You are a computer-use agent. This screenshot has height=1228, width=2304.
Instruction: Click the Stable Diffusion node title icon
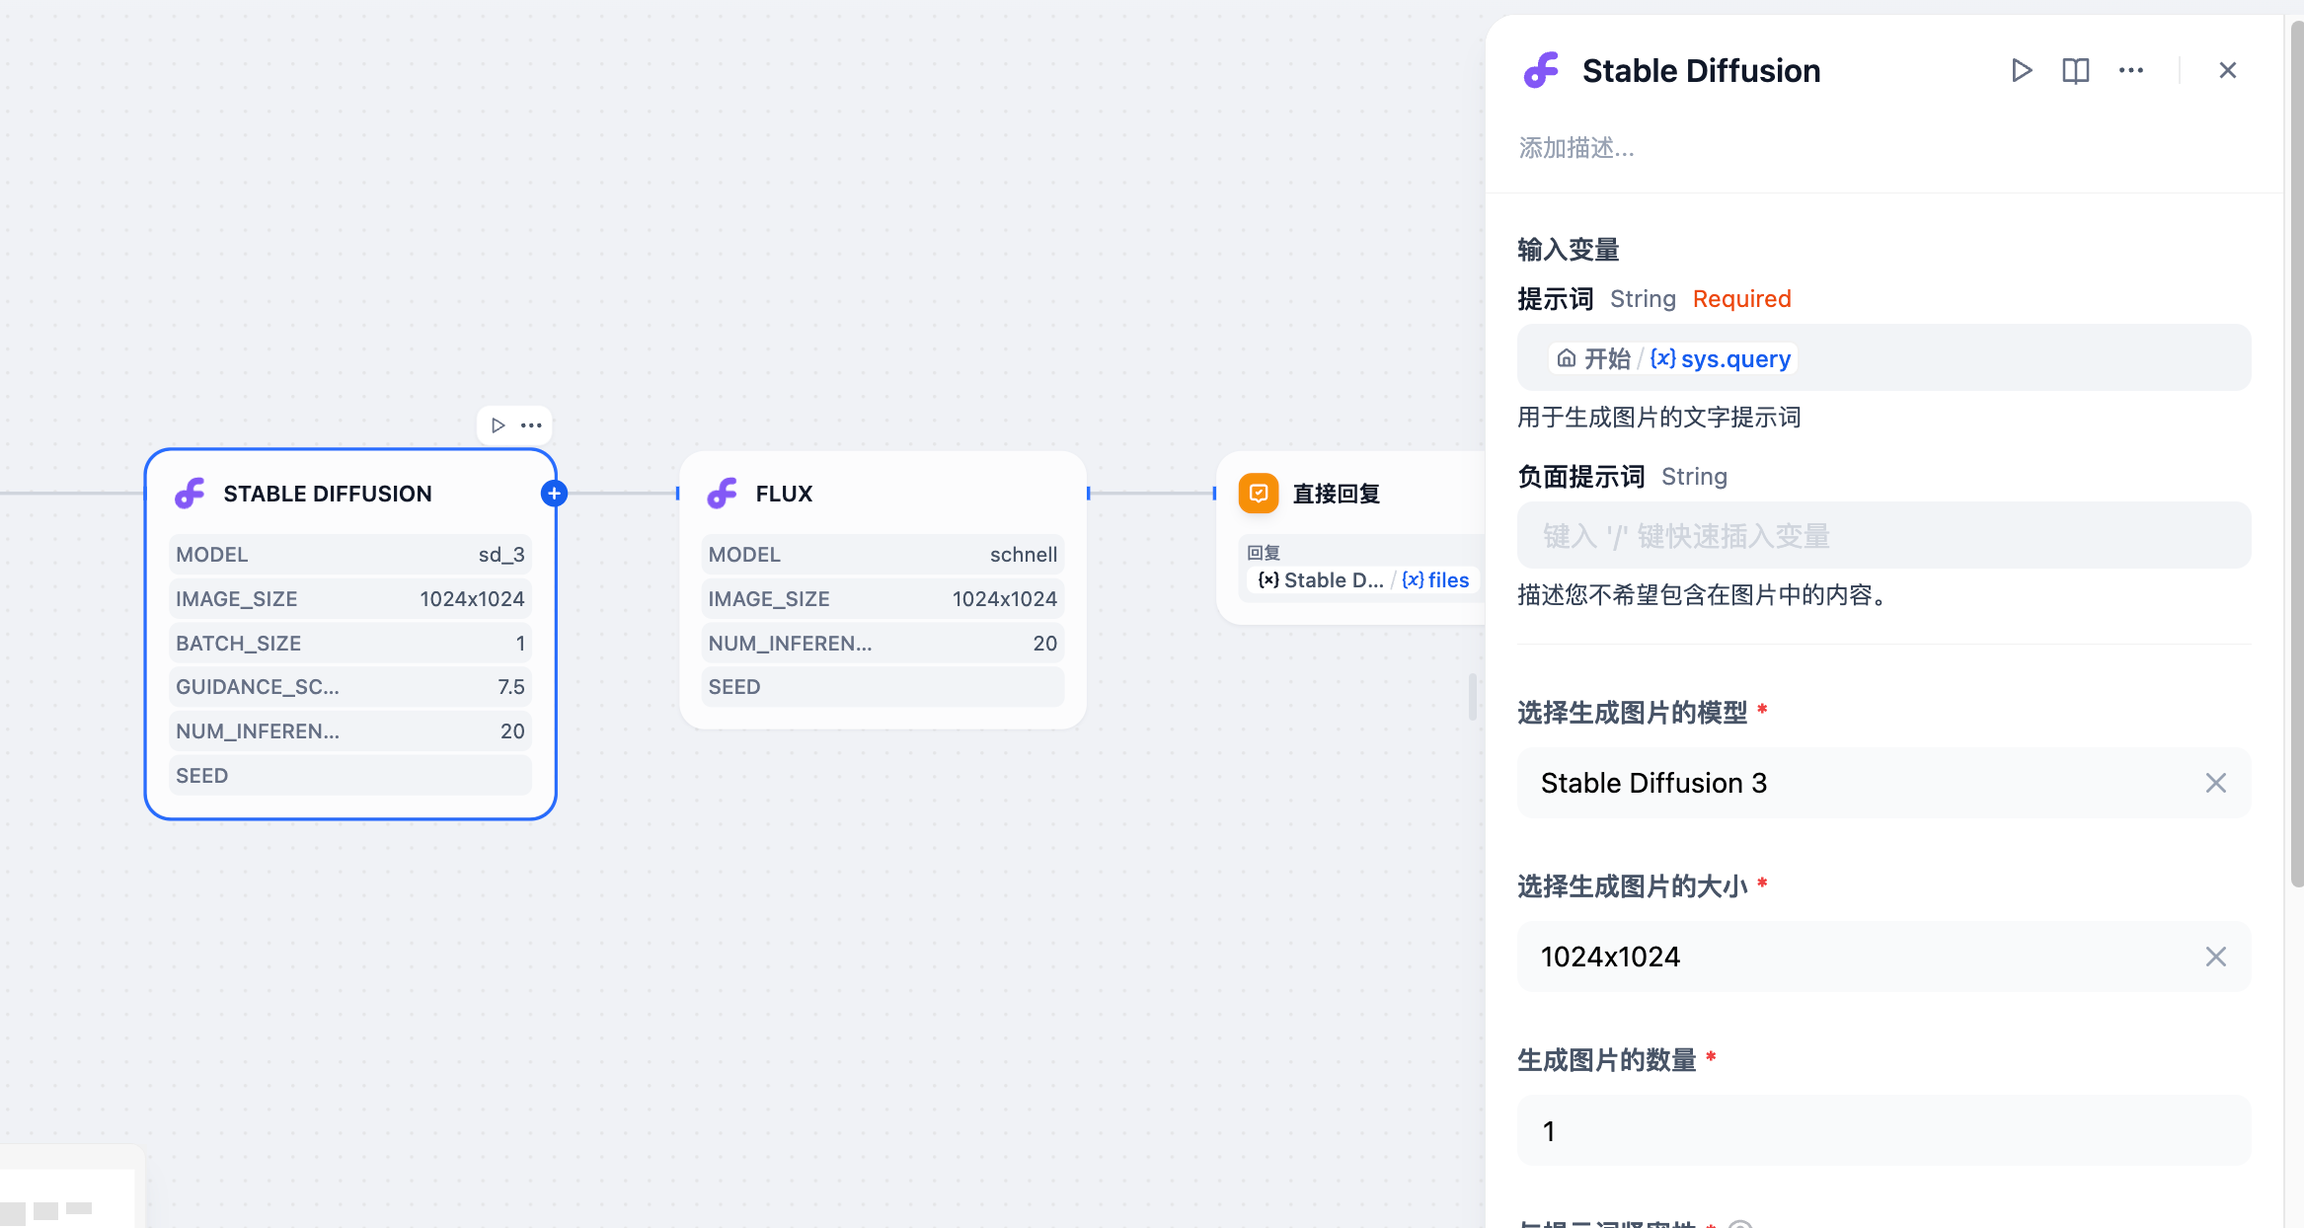pyautogui.click(x=190, y=493)
